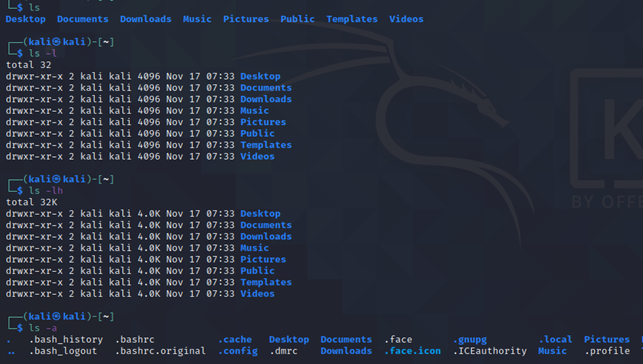Click the .config directory entry
This screenshot has height=364, width=643.
click(237, 351)
